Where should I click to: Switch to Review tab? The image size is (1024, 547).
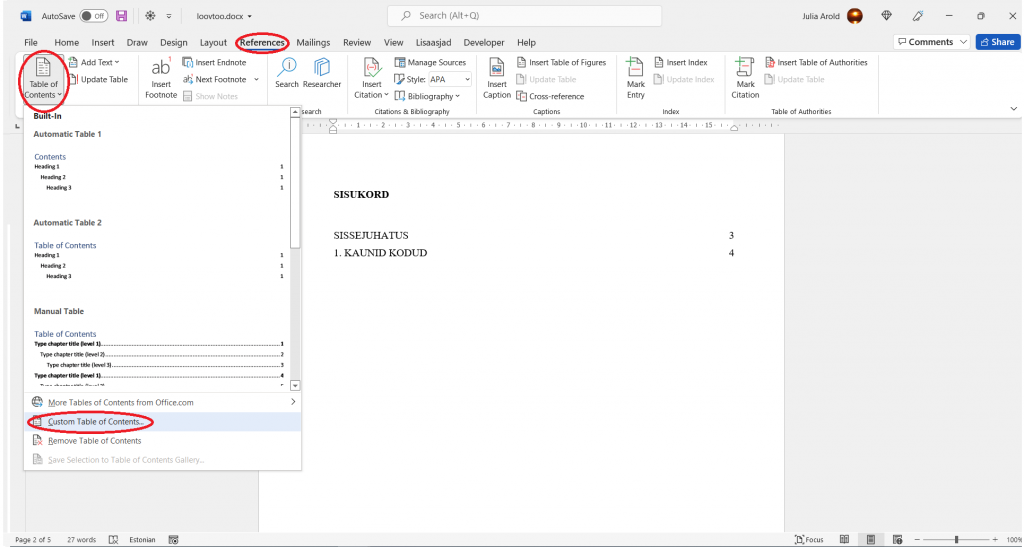[357, 42]
